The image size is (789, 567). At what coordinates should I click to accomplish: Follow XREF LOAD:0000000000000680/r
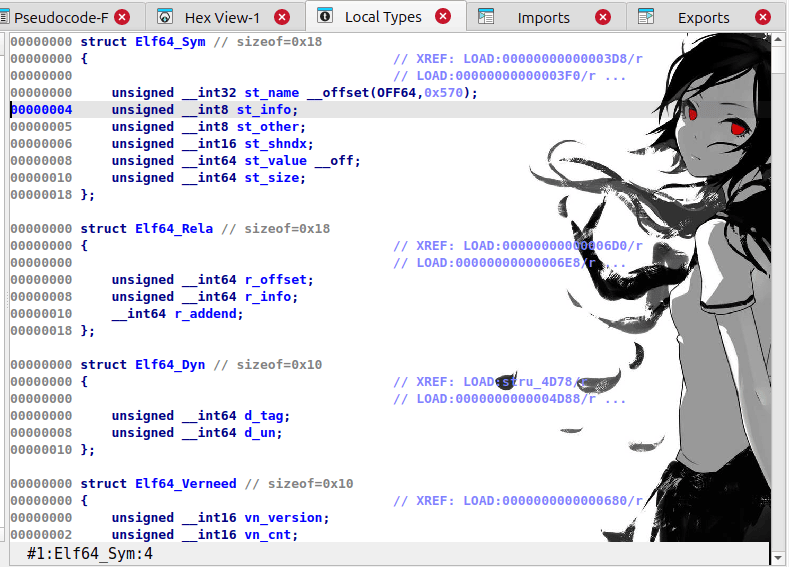(x=553, y=501)
